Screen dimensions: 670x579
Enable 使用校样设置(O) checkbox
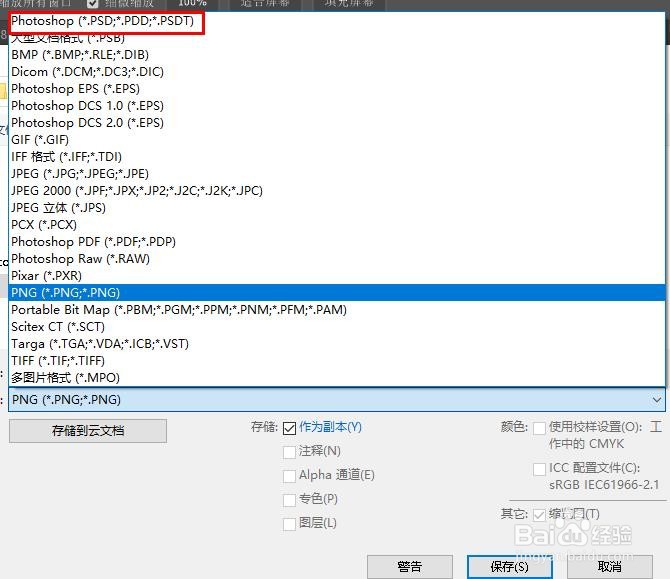coord(539,428)
